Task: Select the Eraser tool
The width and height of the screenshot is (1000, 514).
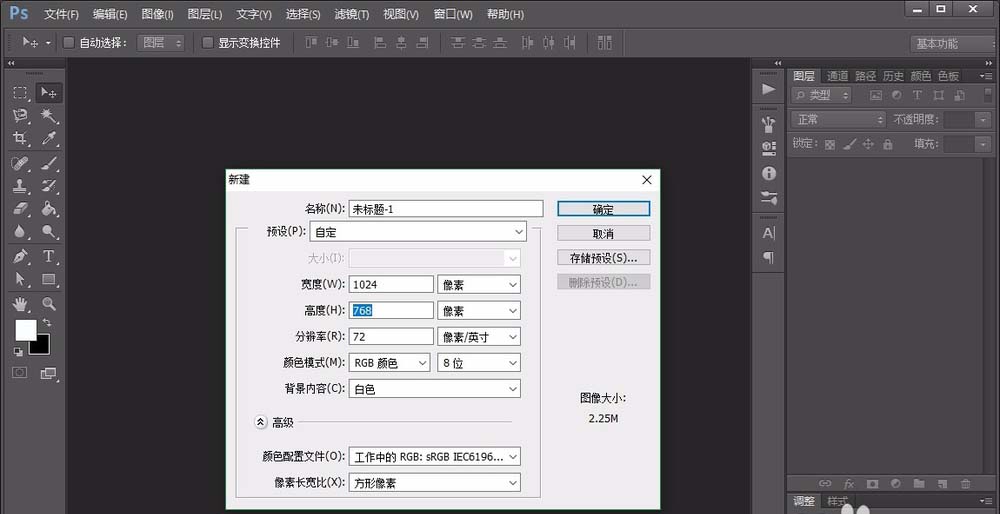Action: [20, 209]
